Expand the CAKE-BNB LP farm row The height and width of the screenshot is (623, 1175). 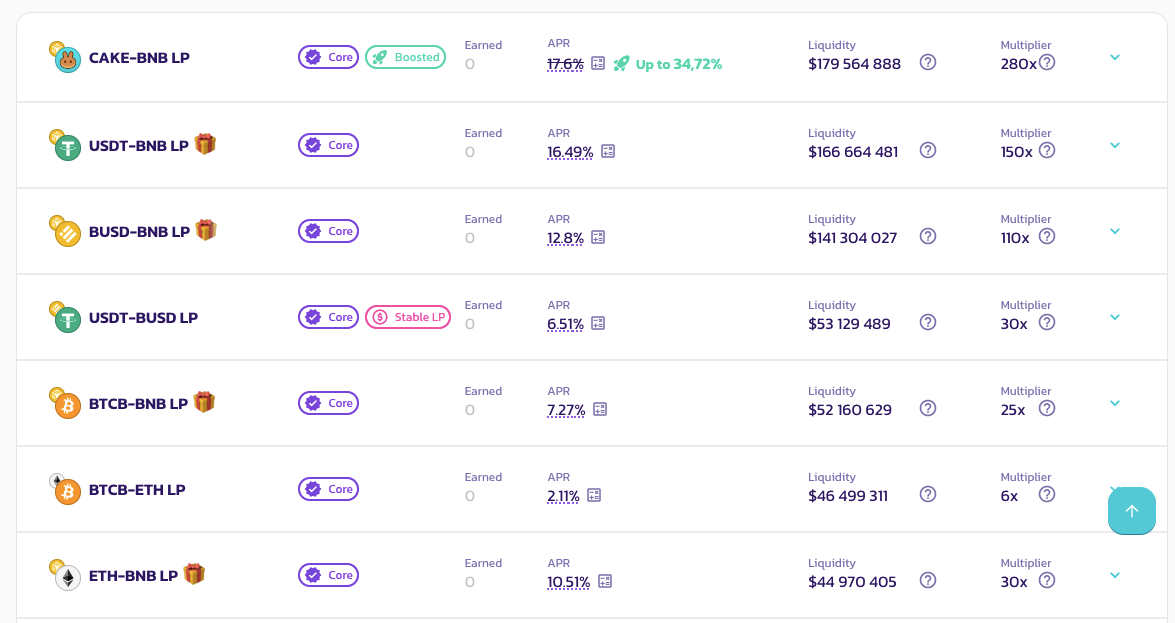coord(1115,57)
